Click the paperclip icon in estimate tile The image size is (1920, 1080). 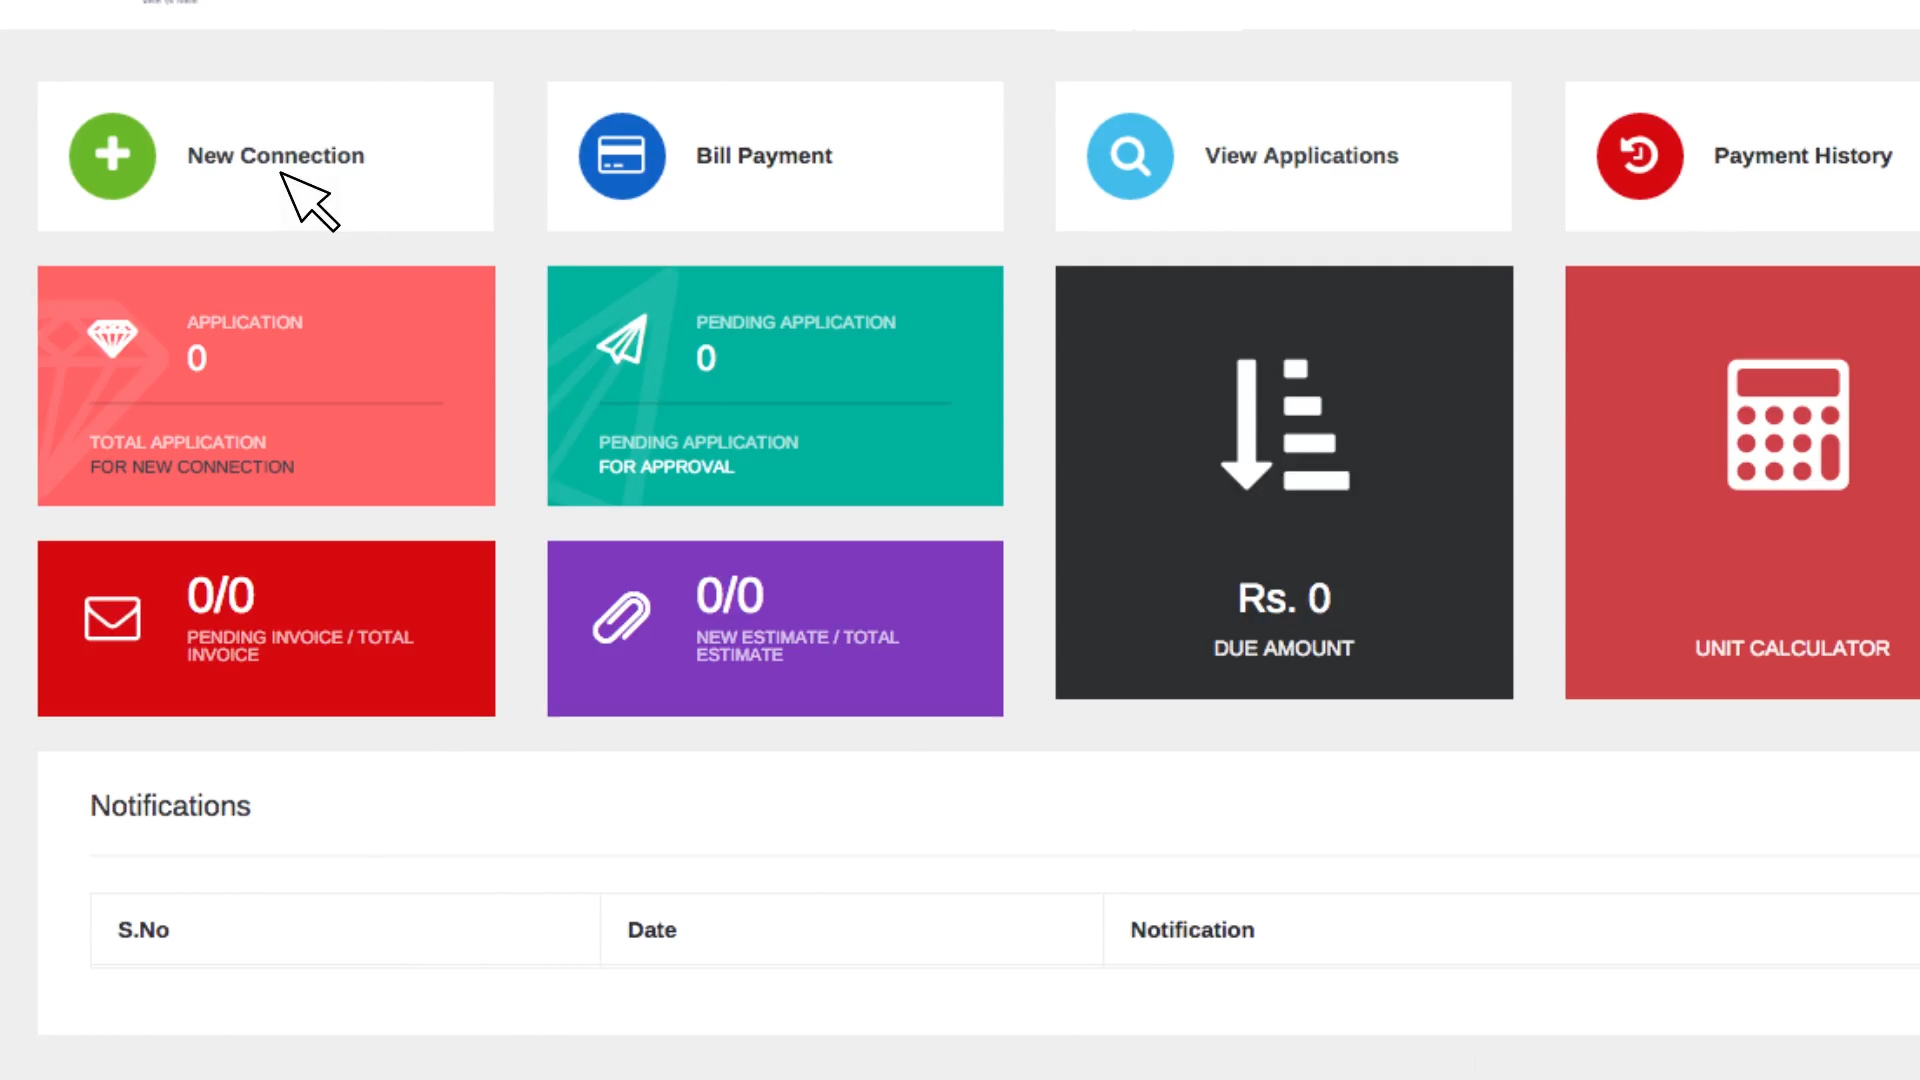[x=621, y=617]
